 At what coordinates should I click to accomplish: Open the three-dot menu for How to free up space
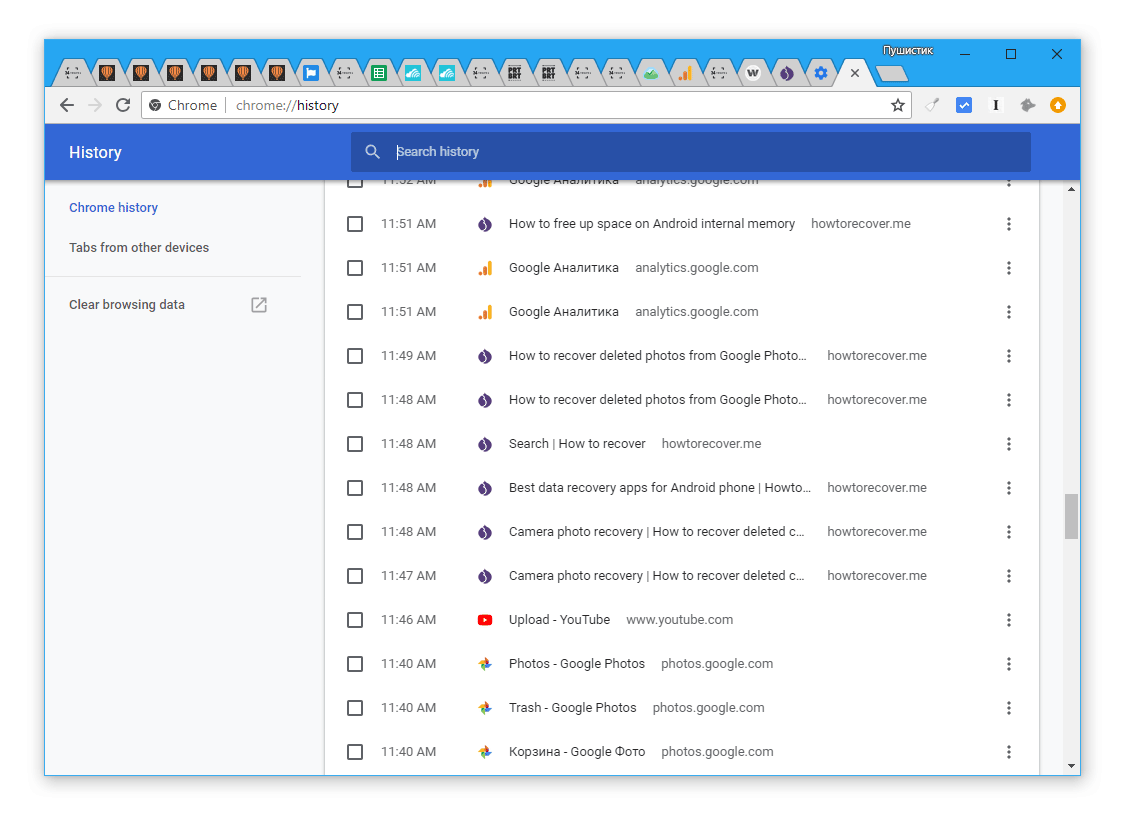point(1009,224)
